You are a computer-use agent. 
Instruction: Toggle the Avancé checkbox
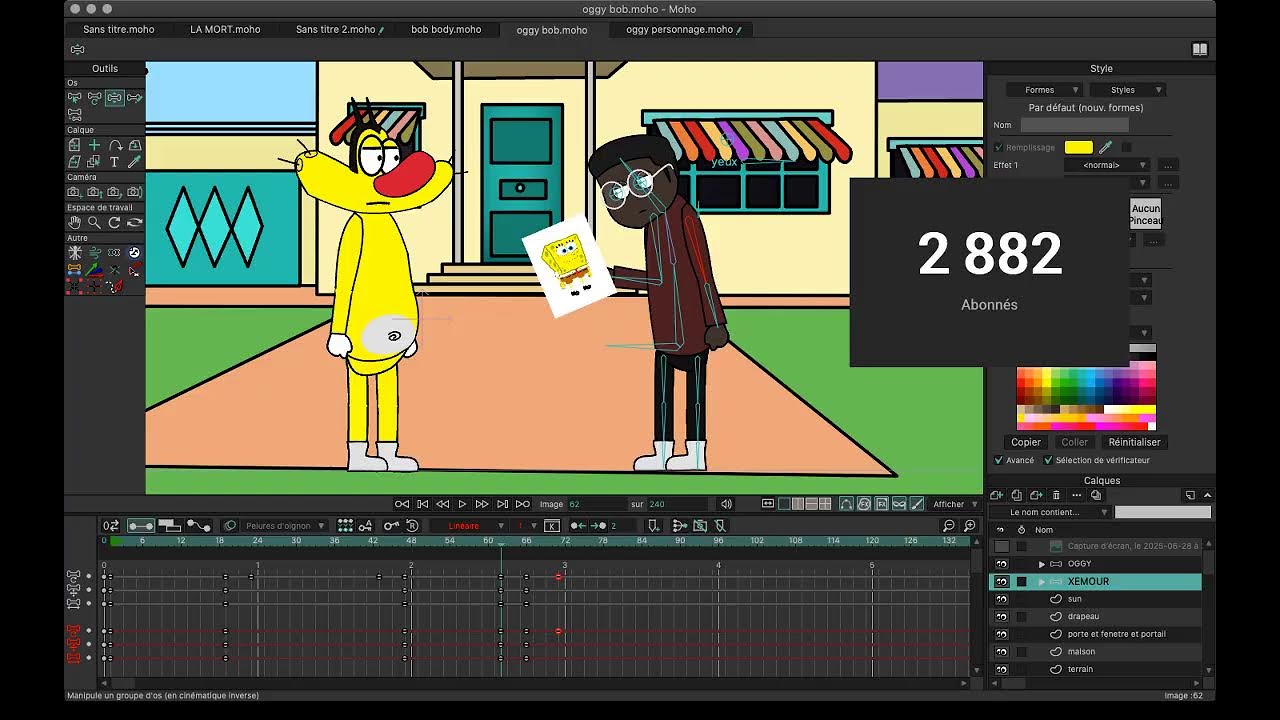[x=998, y=460]
